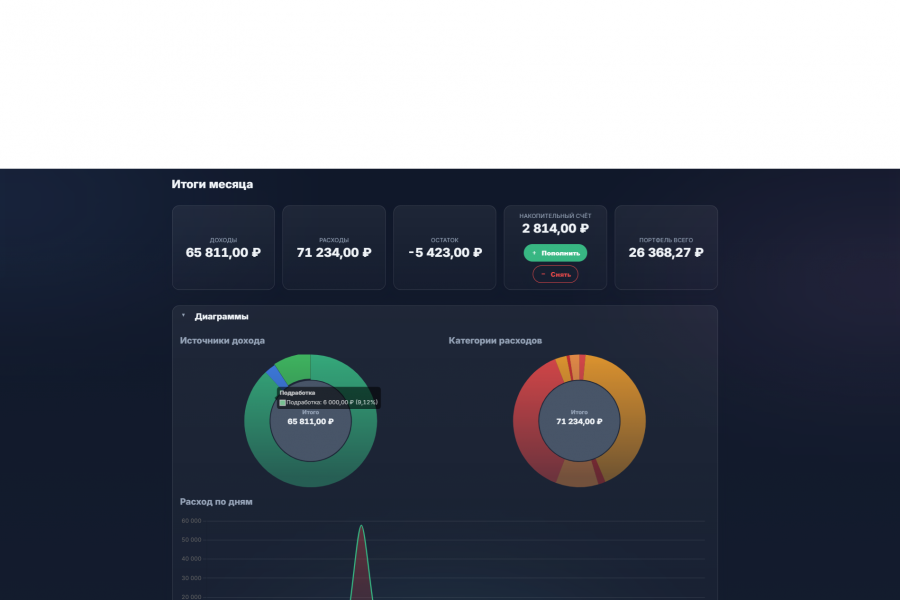Click the 50 000 axis label

tap(191, 540)
